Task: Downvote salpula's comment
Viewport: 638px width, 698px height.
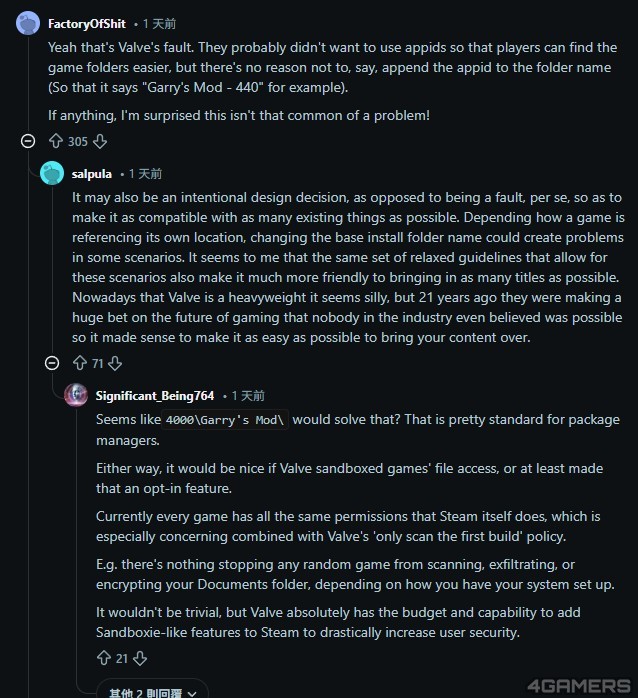Action: [x=115, y=363]
